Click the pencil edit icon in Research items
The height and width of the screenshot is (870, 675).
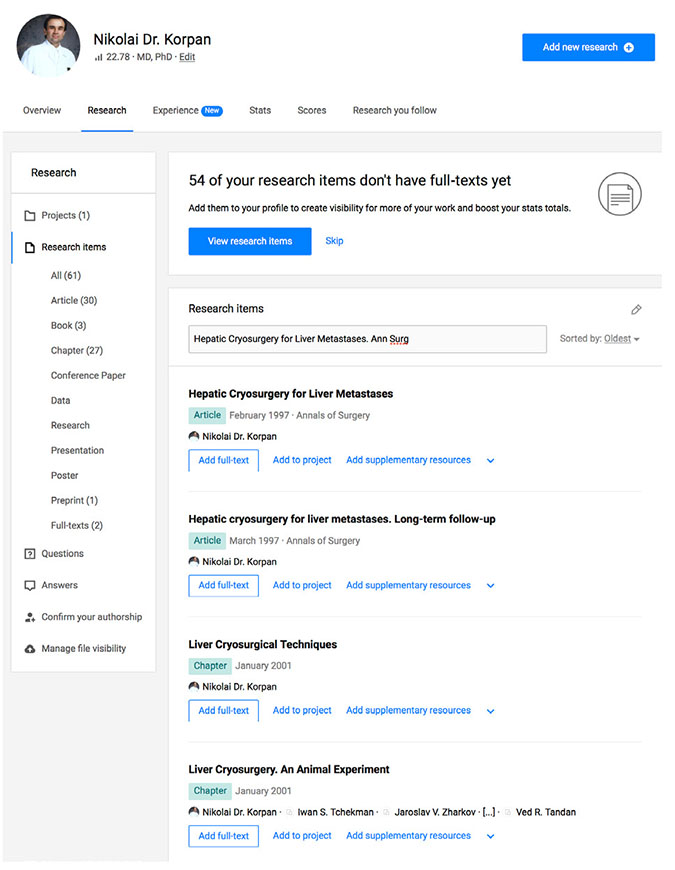pos(636,310)
